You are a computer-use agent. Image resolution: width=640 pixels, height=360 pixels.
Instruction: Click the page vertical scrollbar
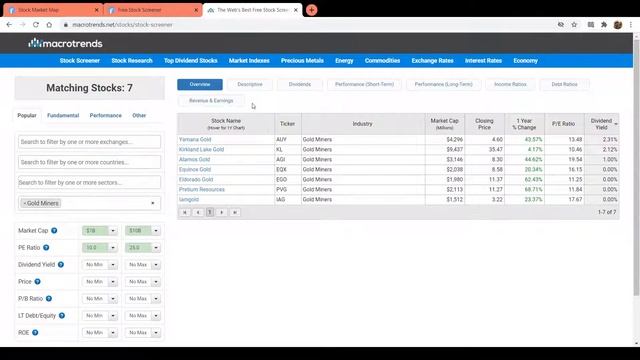click(636, 167)
